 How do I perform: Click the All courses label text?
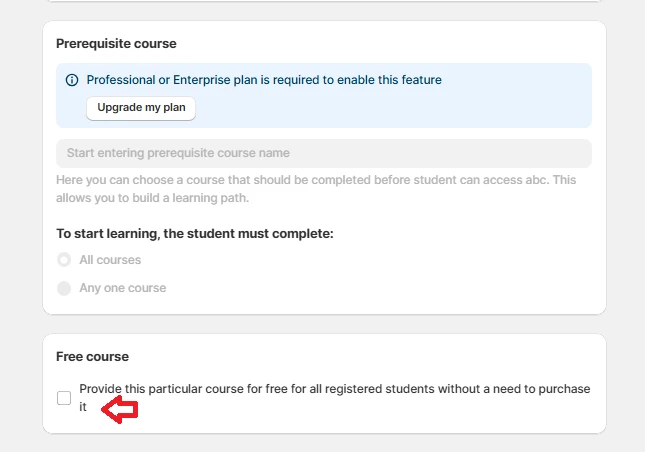(110, 260)
